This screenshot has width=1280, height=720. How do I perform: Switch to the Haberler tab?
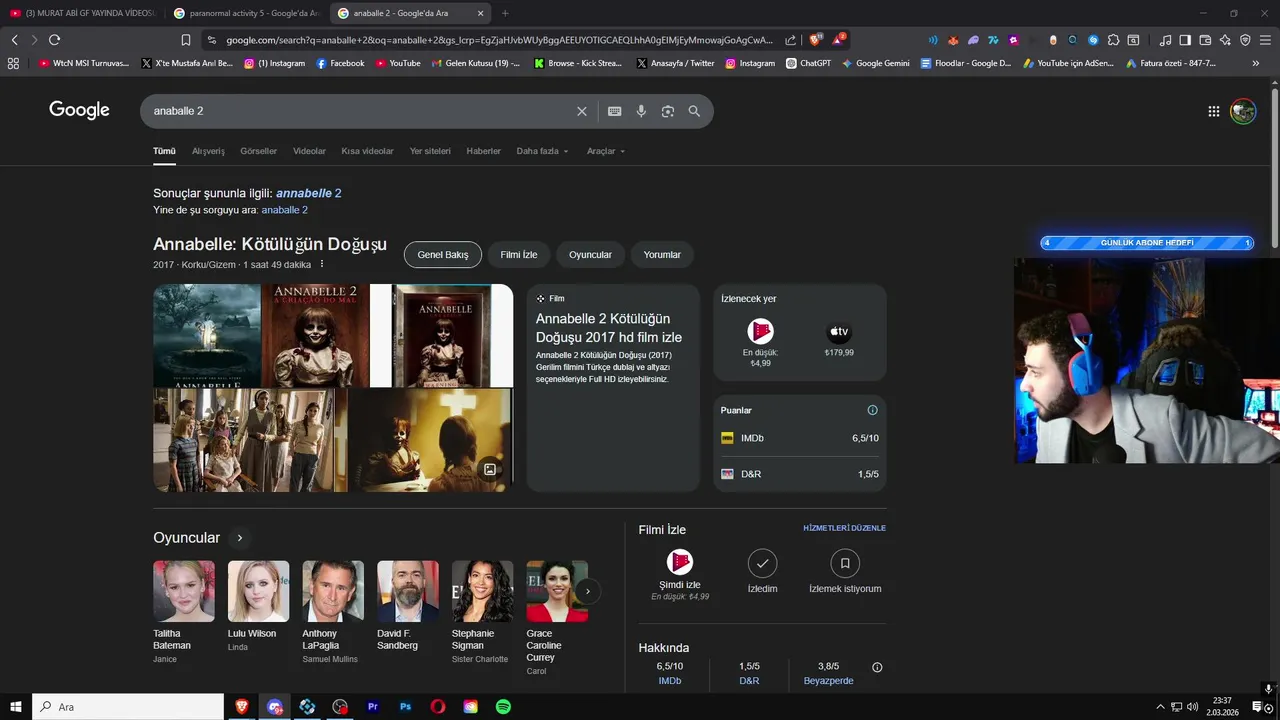pyautogui.click(x=483, y=151)
